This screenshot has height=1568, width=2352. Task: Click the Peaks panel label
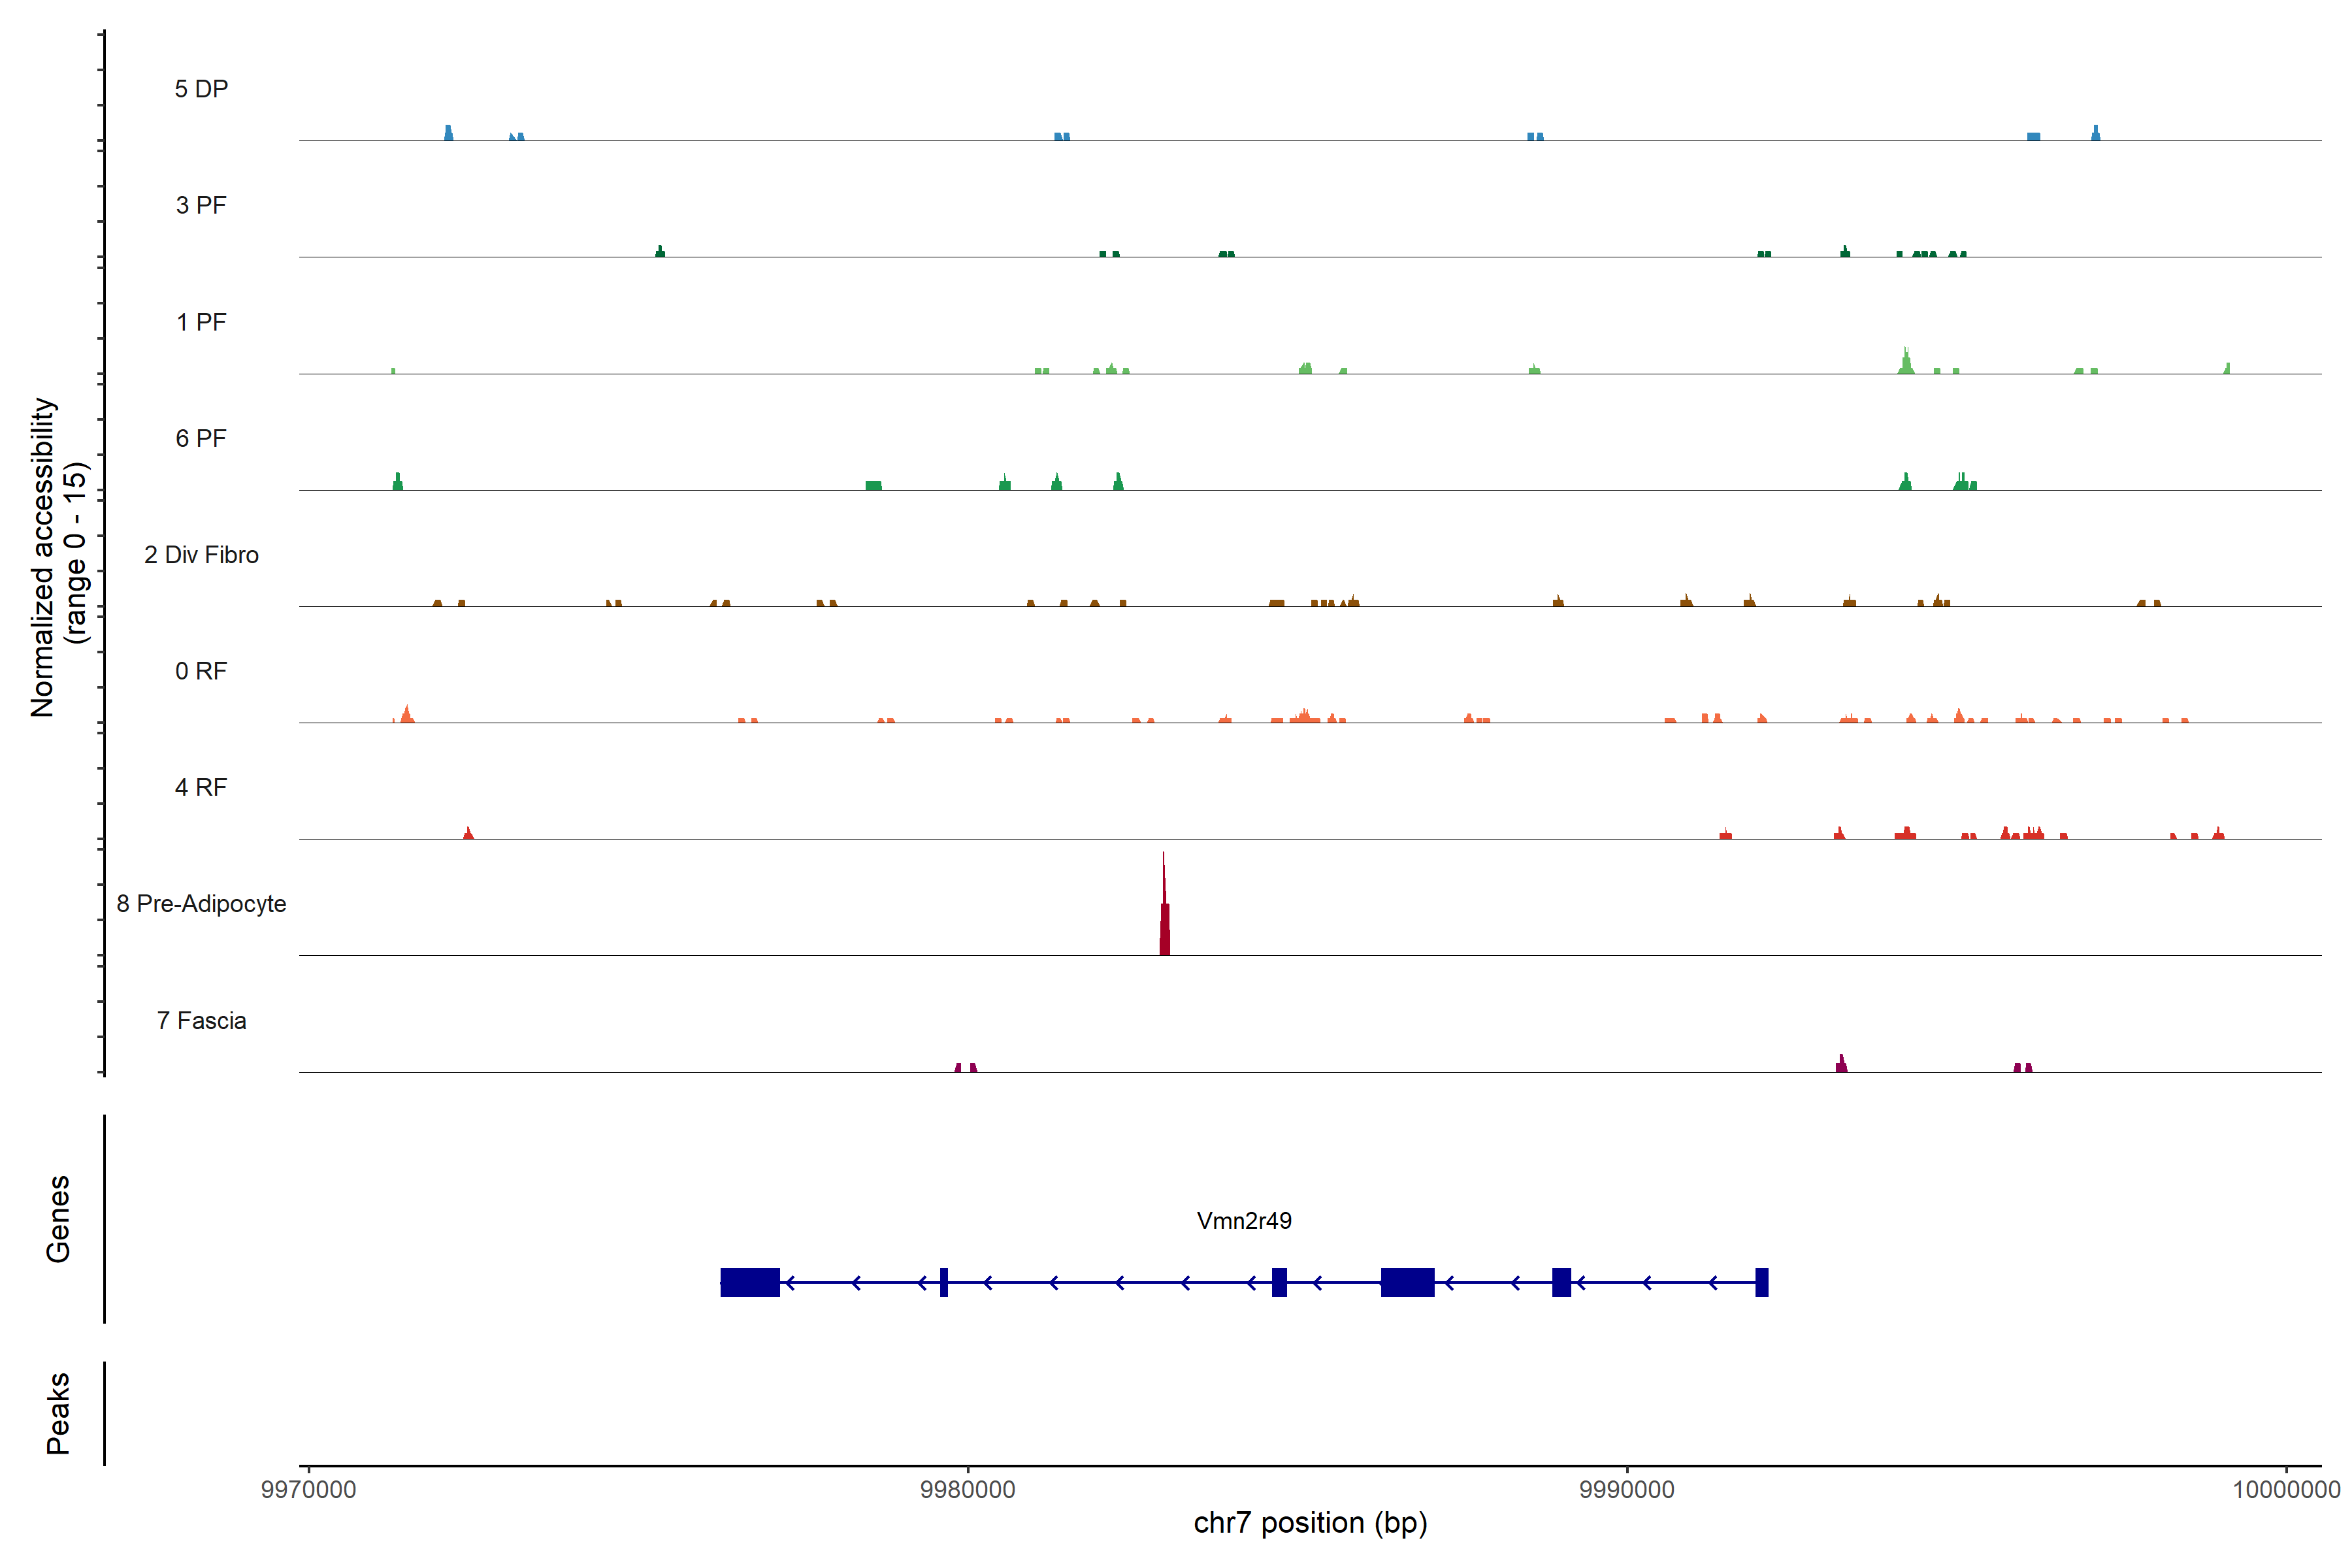pos(58,1413)
